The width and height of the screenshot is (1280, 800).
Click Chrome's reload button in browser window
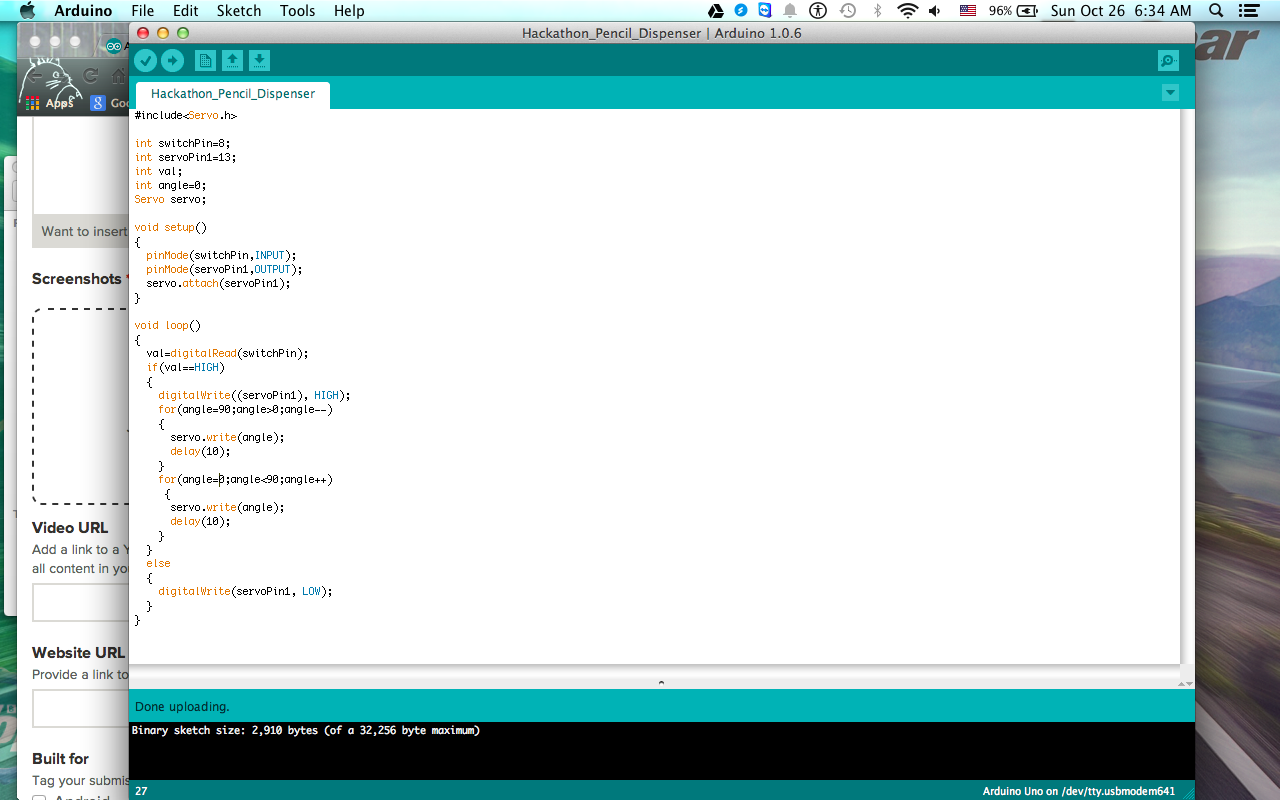click(x=90, y=76)
